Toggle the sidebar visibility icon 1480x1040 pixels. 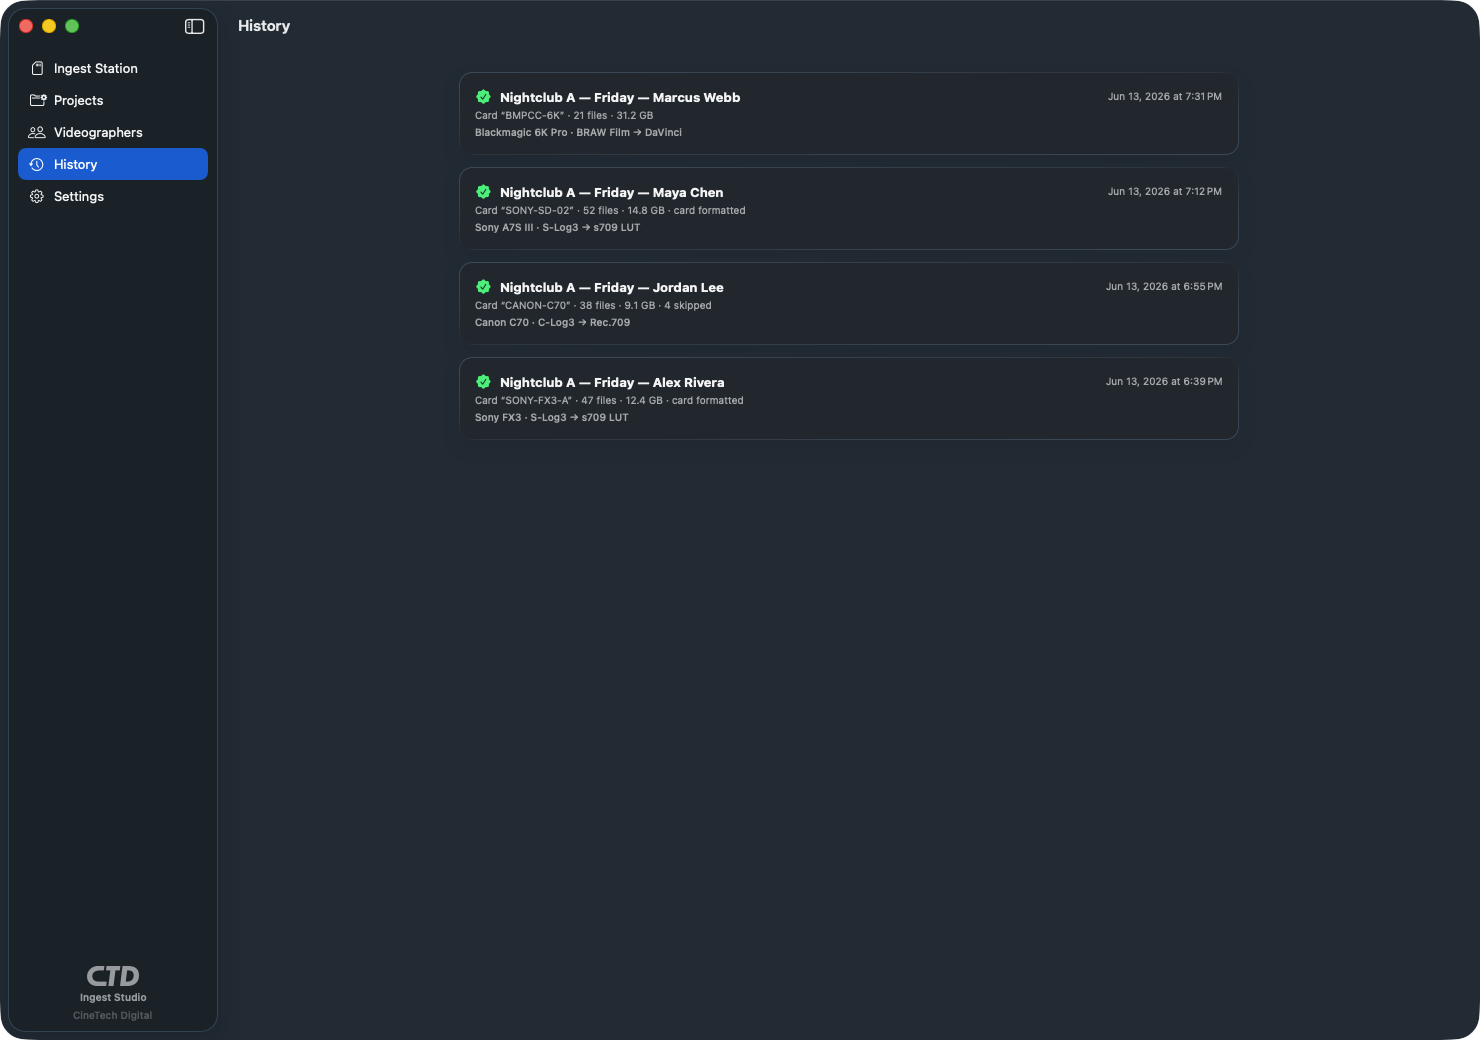pyautogui.click(x=195, y=26)
